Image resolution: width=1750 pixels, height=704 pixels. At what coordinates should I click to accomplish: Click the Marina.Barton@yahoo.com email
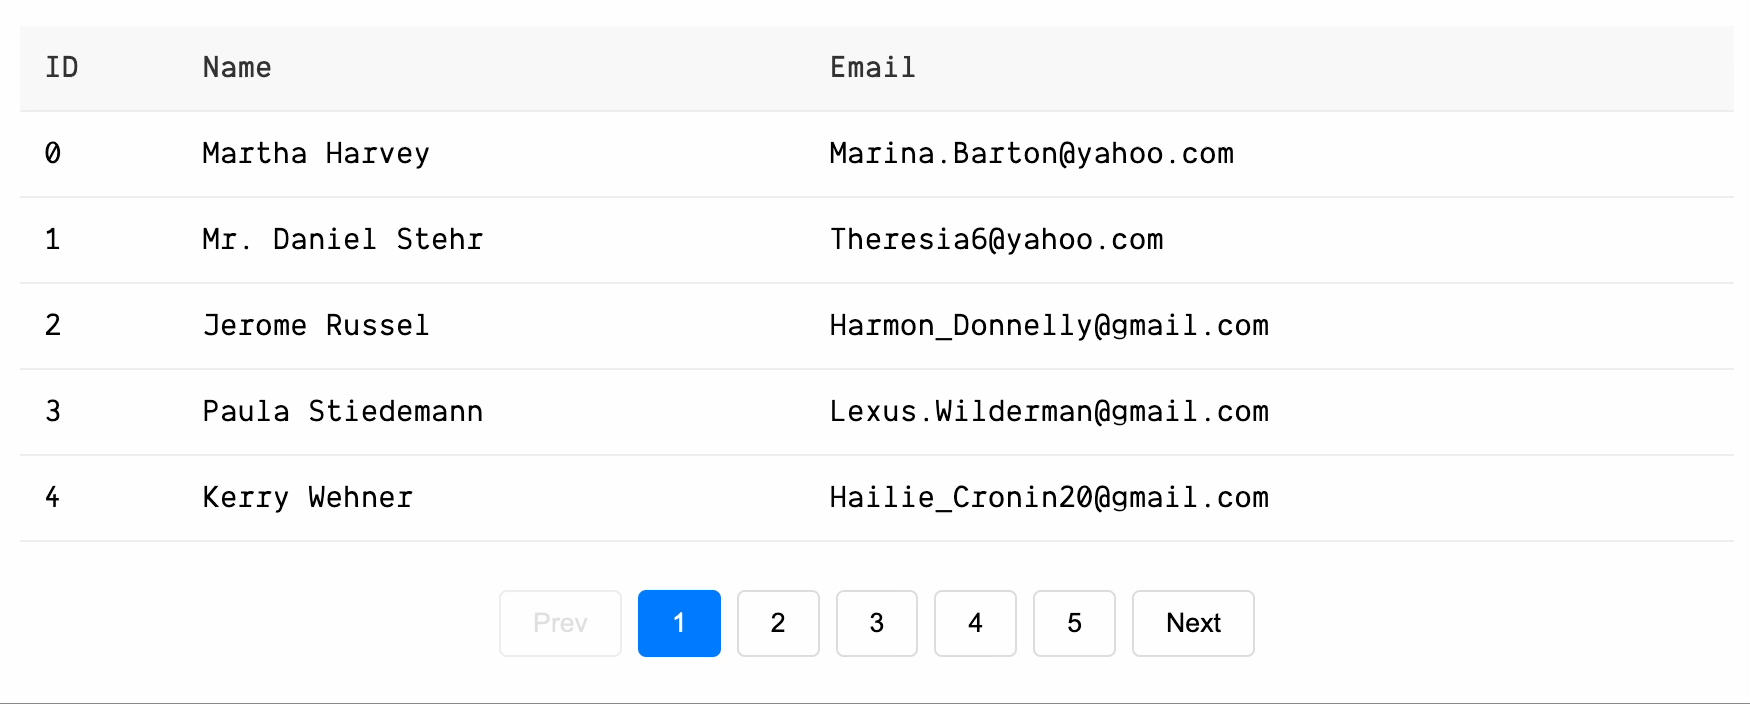tap(1031, 154)
